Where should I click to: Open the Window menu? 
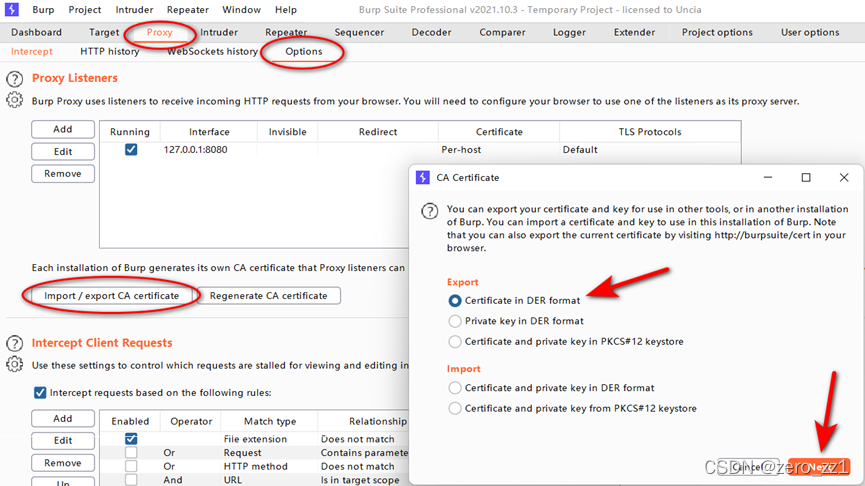(x=241, y=10)
